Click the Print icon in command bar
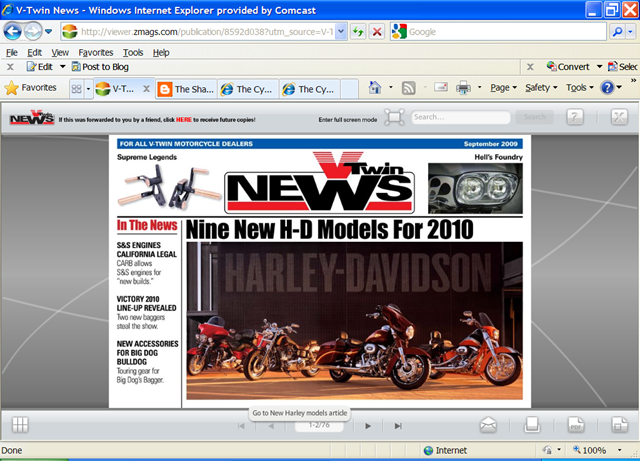The height and width of the screenshot is (461, 640). point(463,88)
